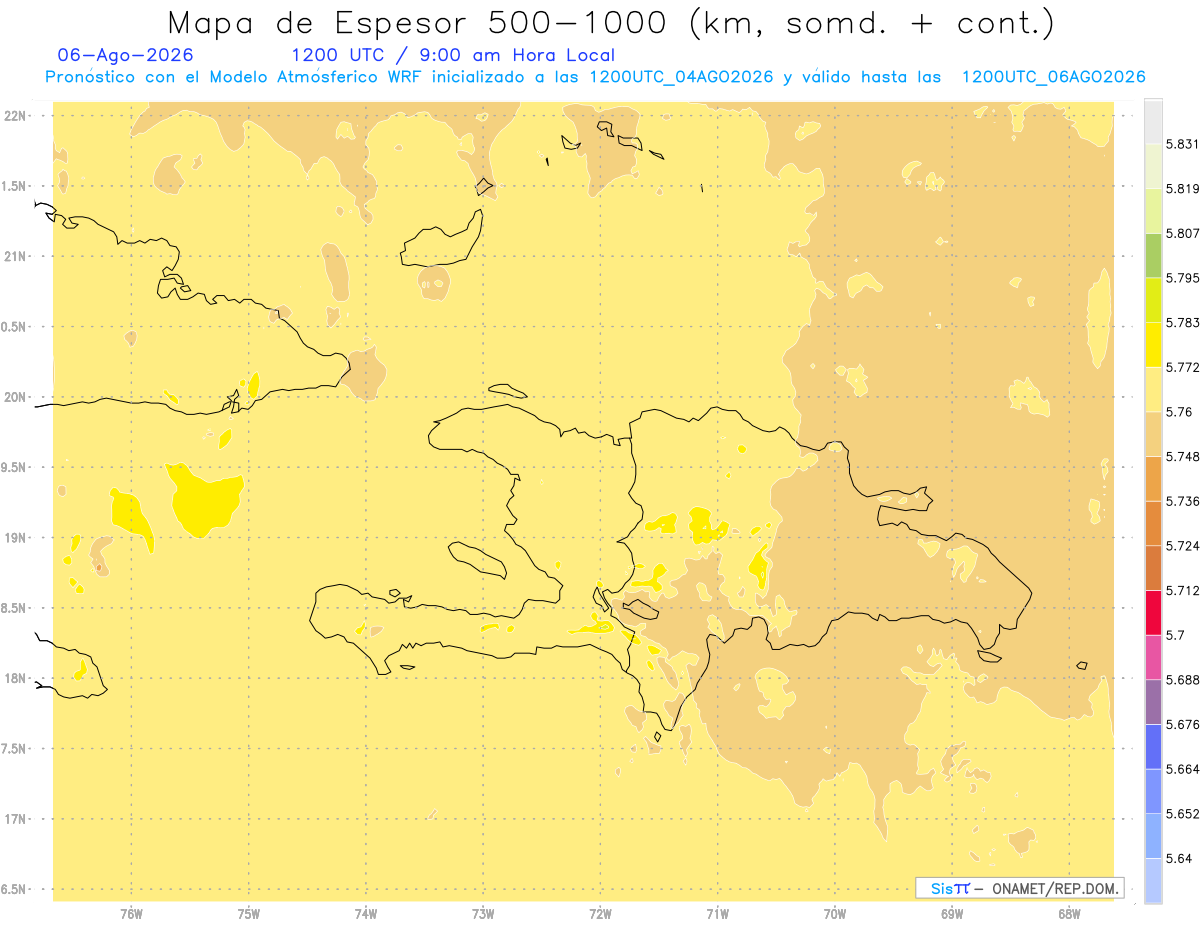The width and height of the screenshot is (1200, 927).
Task: Click the 19N latitude label
Action: click(x=15, y=538)
